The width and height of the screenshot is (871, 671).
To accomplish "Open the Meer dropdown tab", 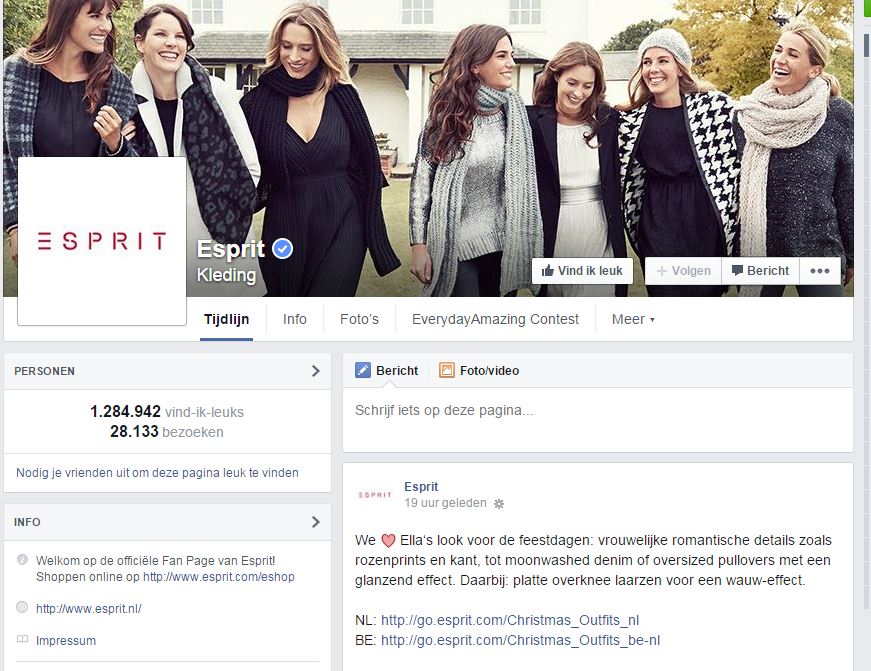I will coord(633,319).
